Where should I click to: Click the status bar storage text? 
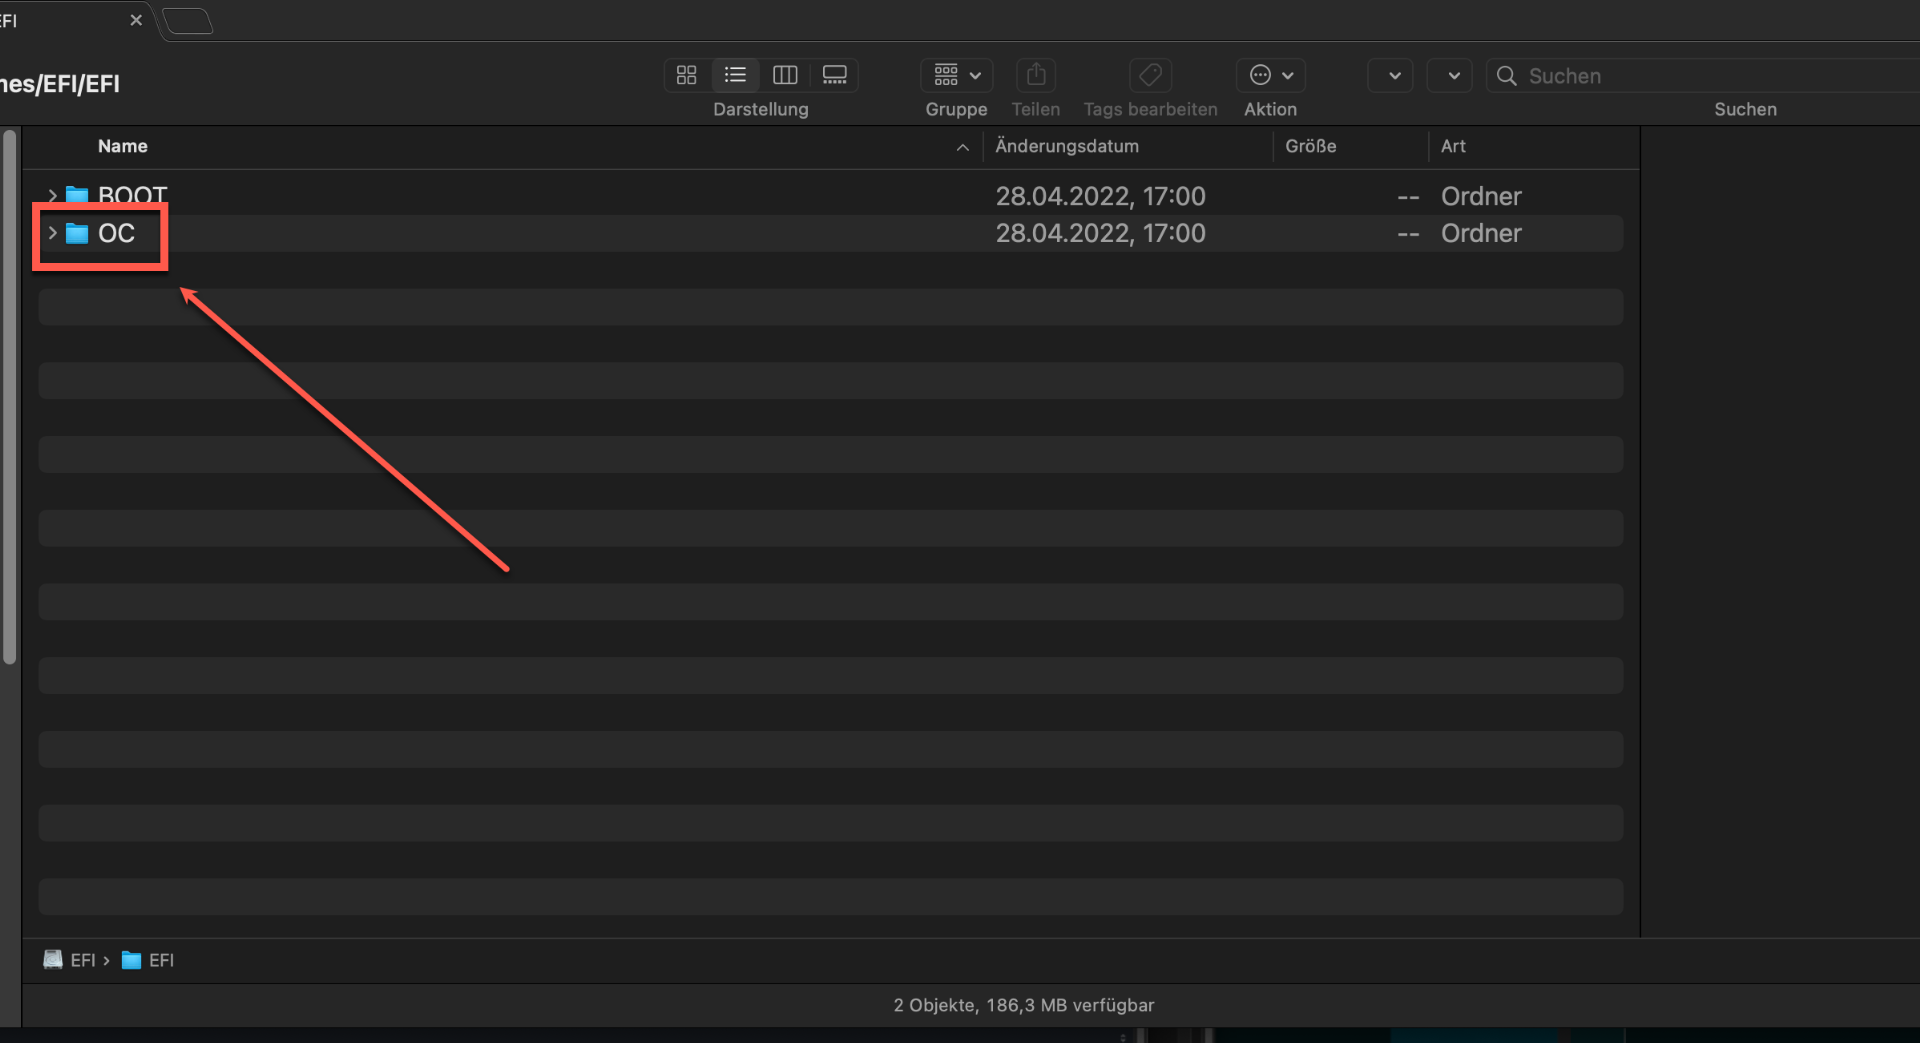click(x=1024, y=1005)
